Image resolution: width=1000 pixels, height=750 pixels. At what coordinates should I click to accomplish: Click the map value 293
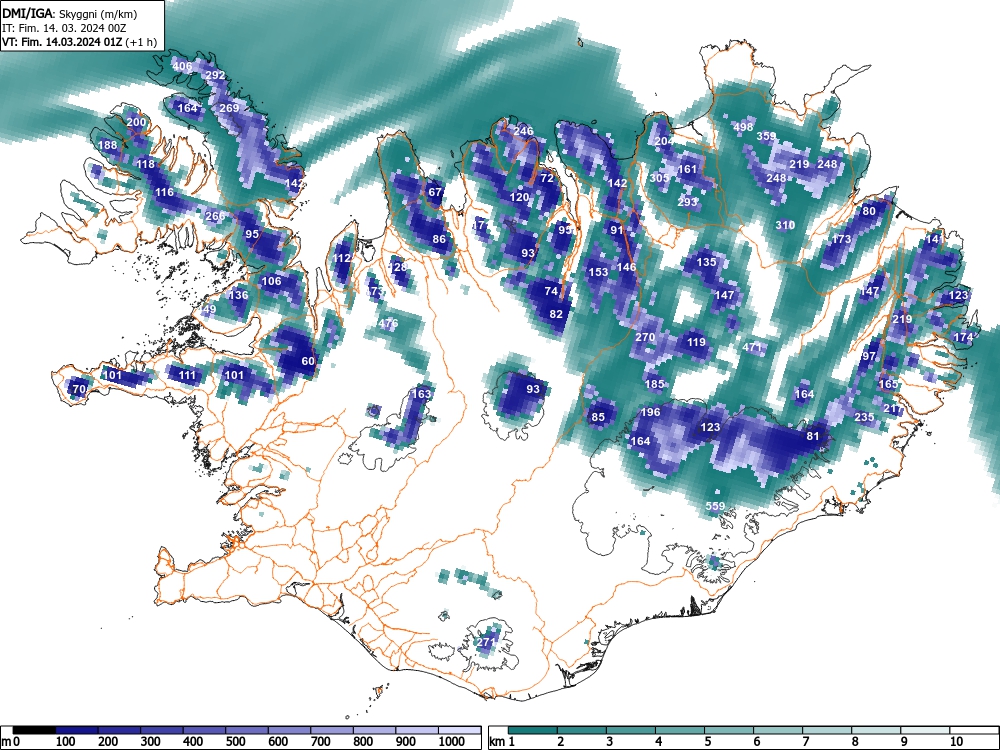[x=688, y=202]
